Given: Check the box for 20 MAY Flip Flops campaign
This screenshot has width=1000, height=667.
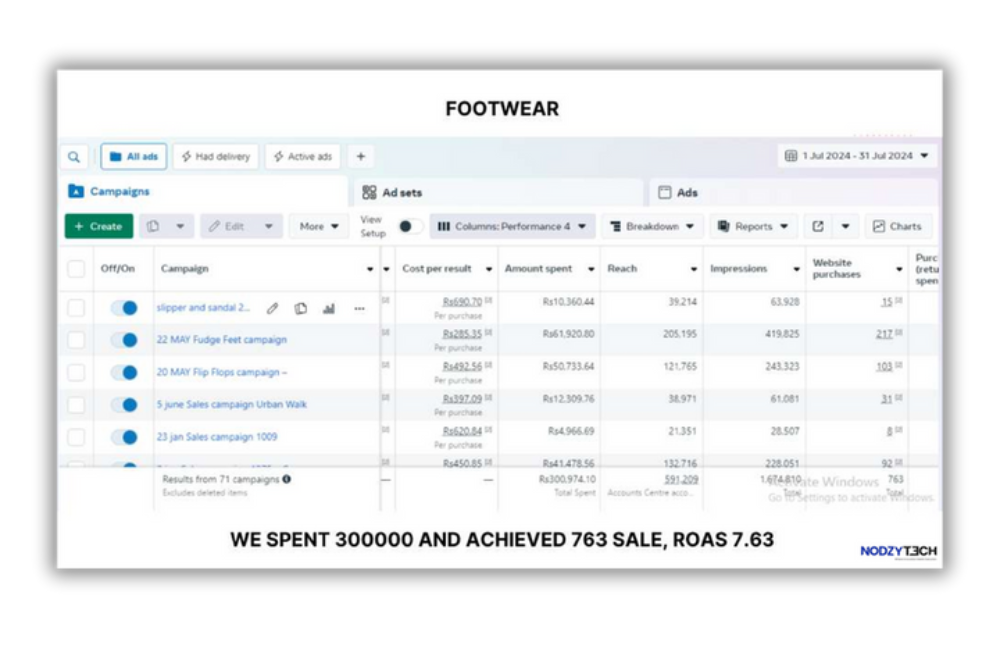Looking at the screenshot, I should point(76,373).
